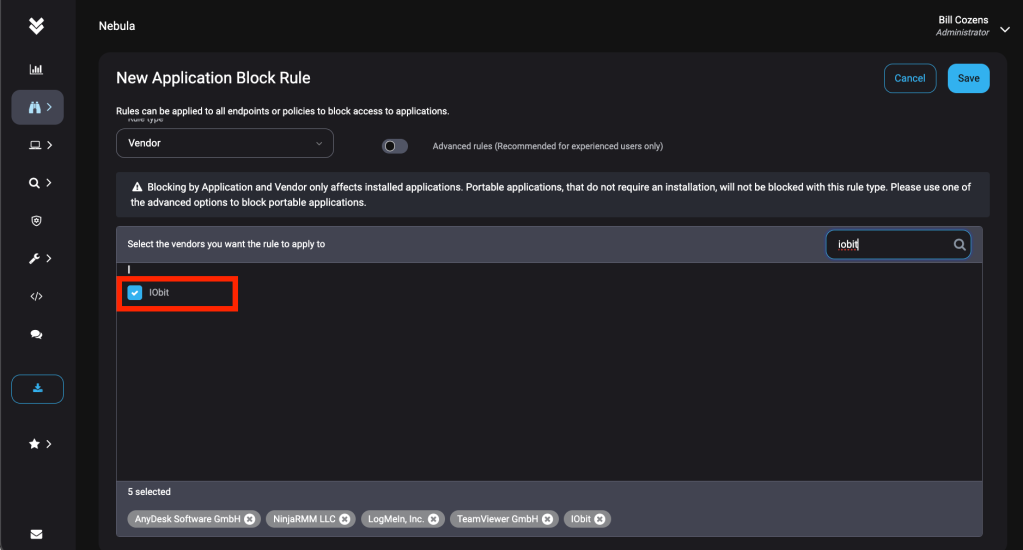1023x550 pixels.
Task: Open the Vendor rule type dropdown
Action: tap(224, 143)
